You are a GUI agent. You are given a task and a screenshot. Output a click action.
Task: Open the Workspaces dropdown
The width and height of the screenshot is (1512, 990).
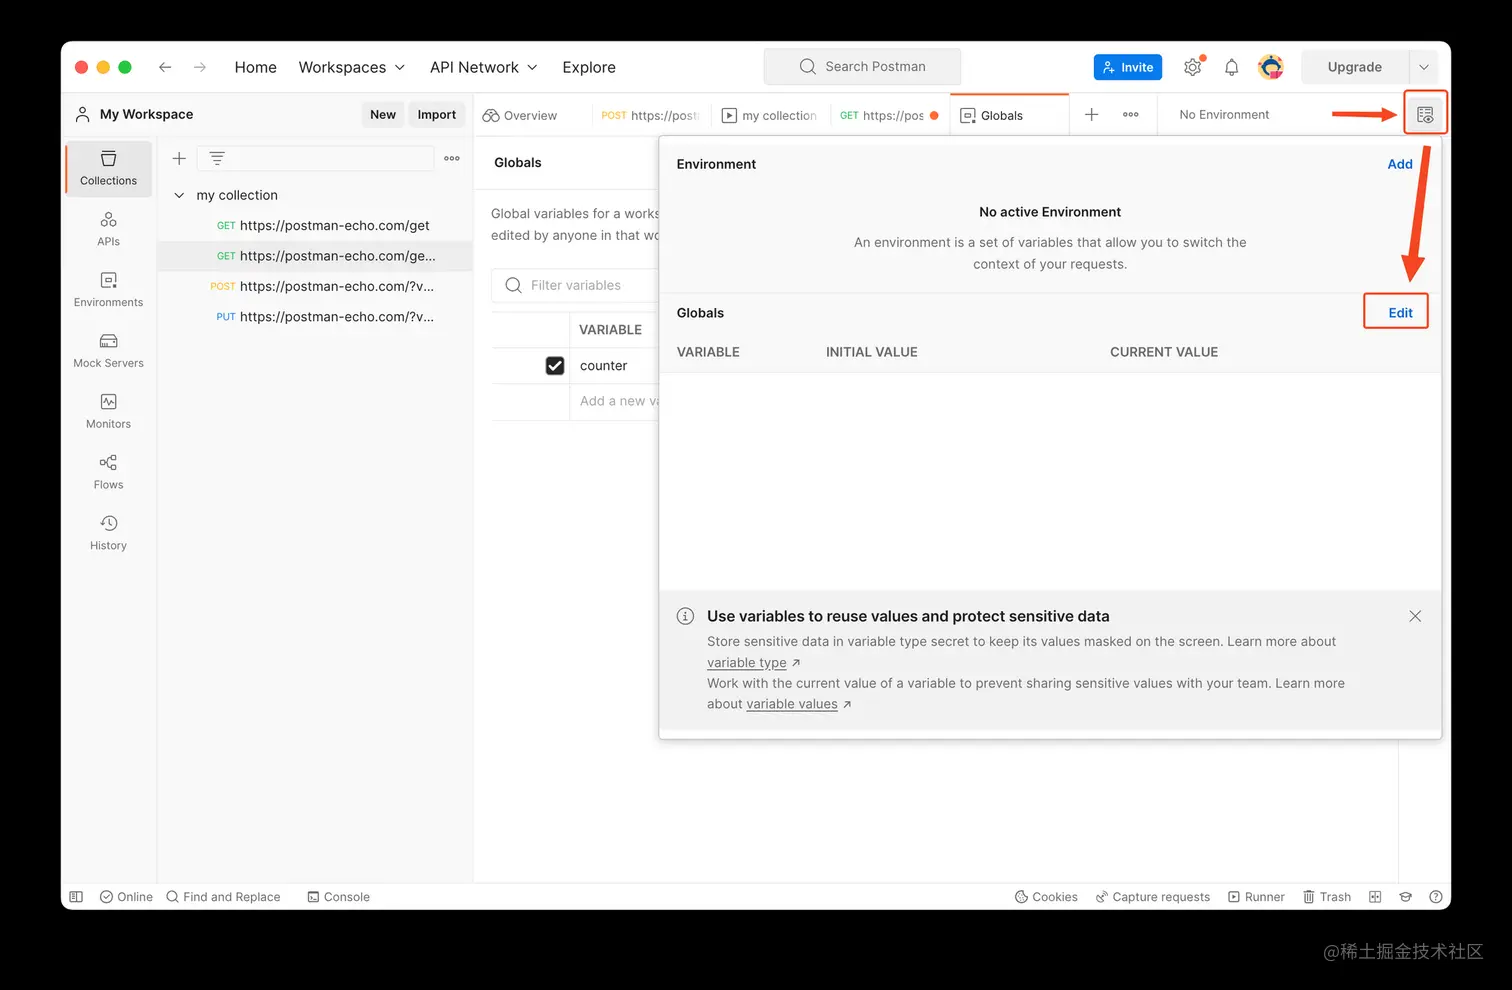tap(352, 67)
